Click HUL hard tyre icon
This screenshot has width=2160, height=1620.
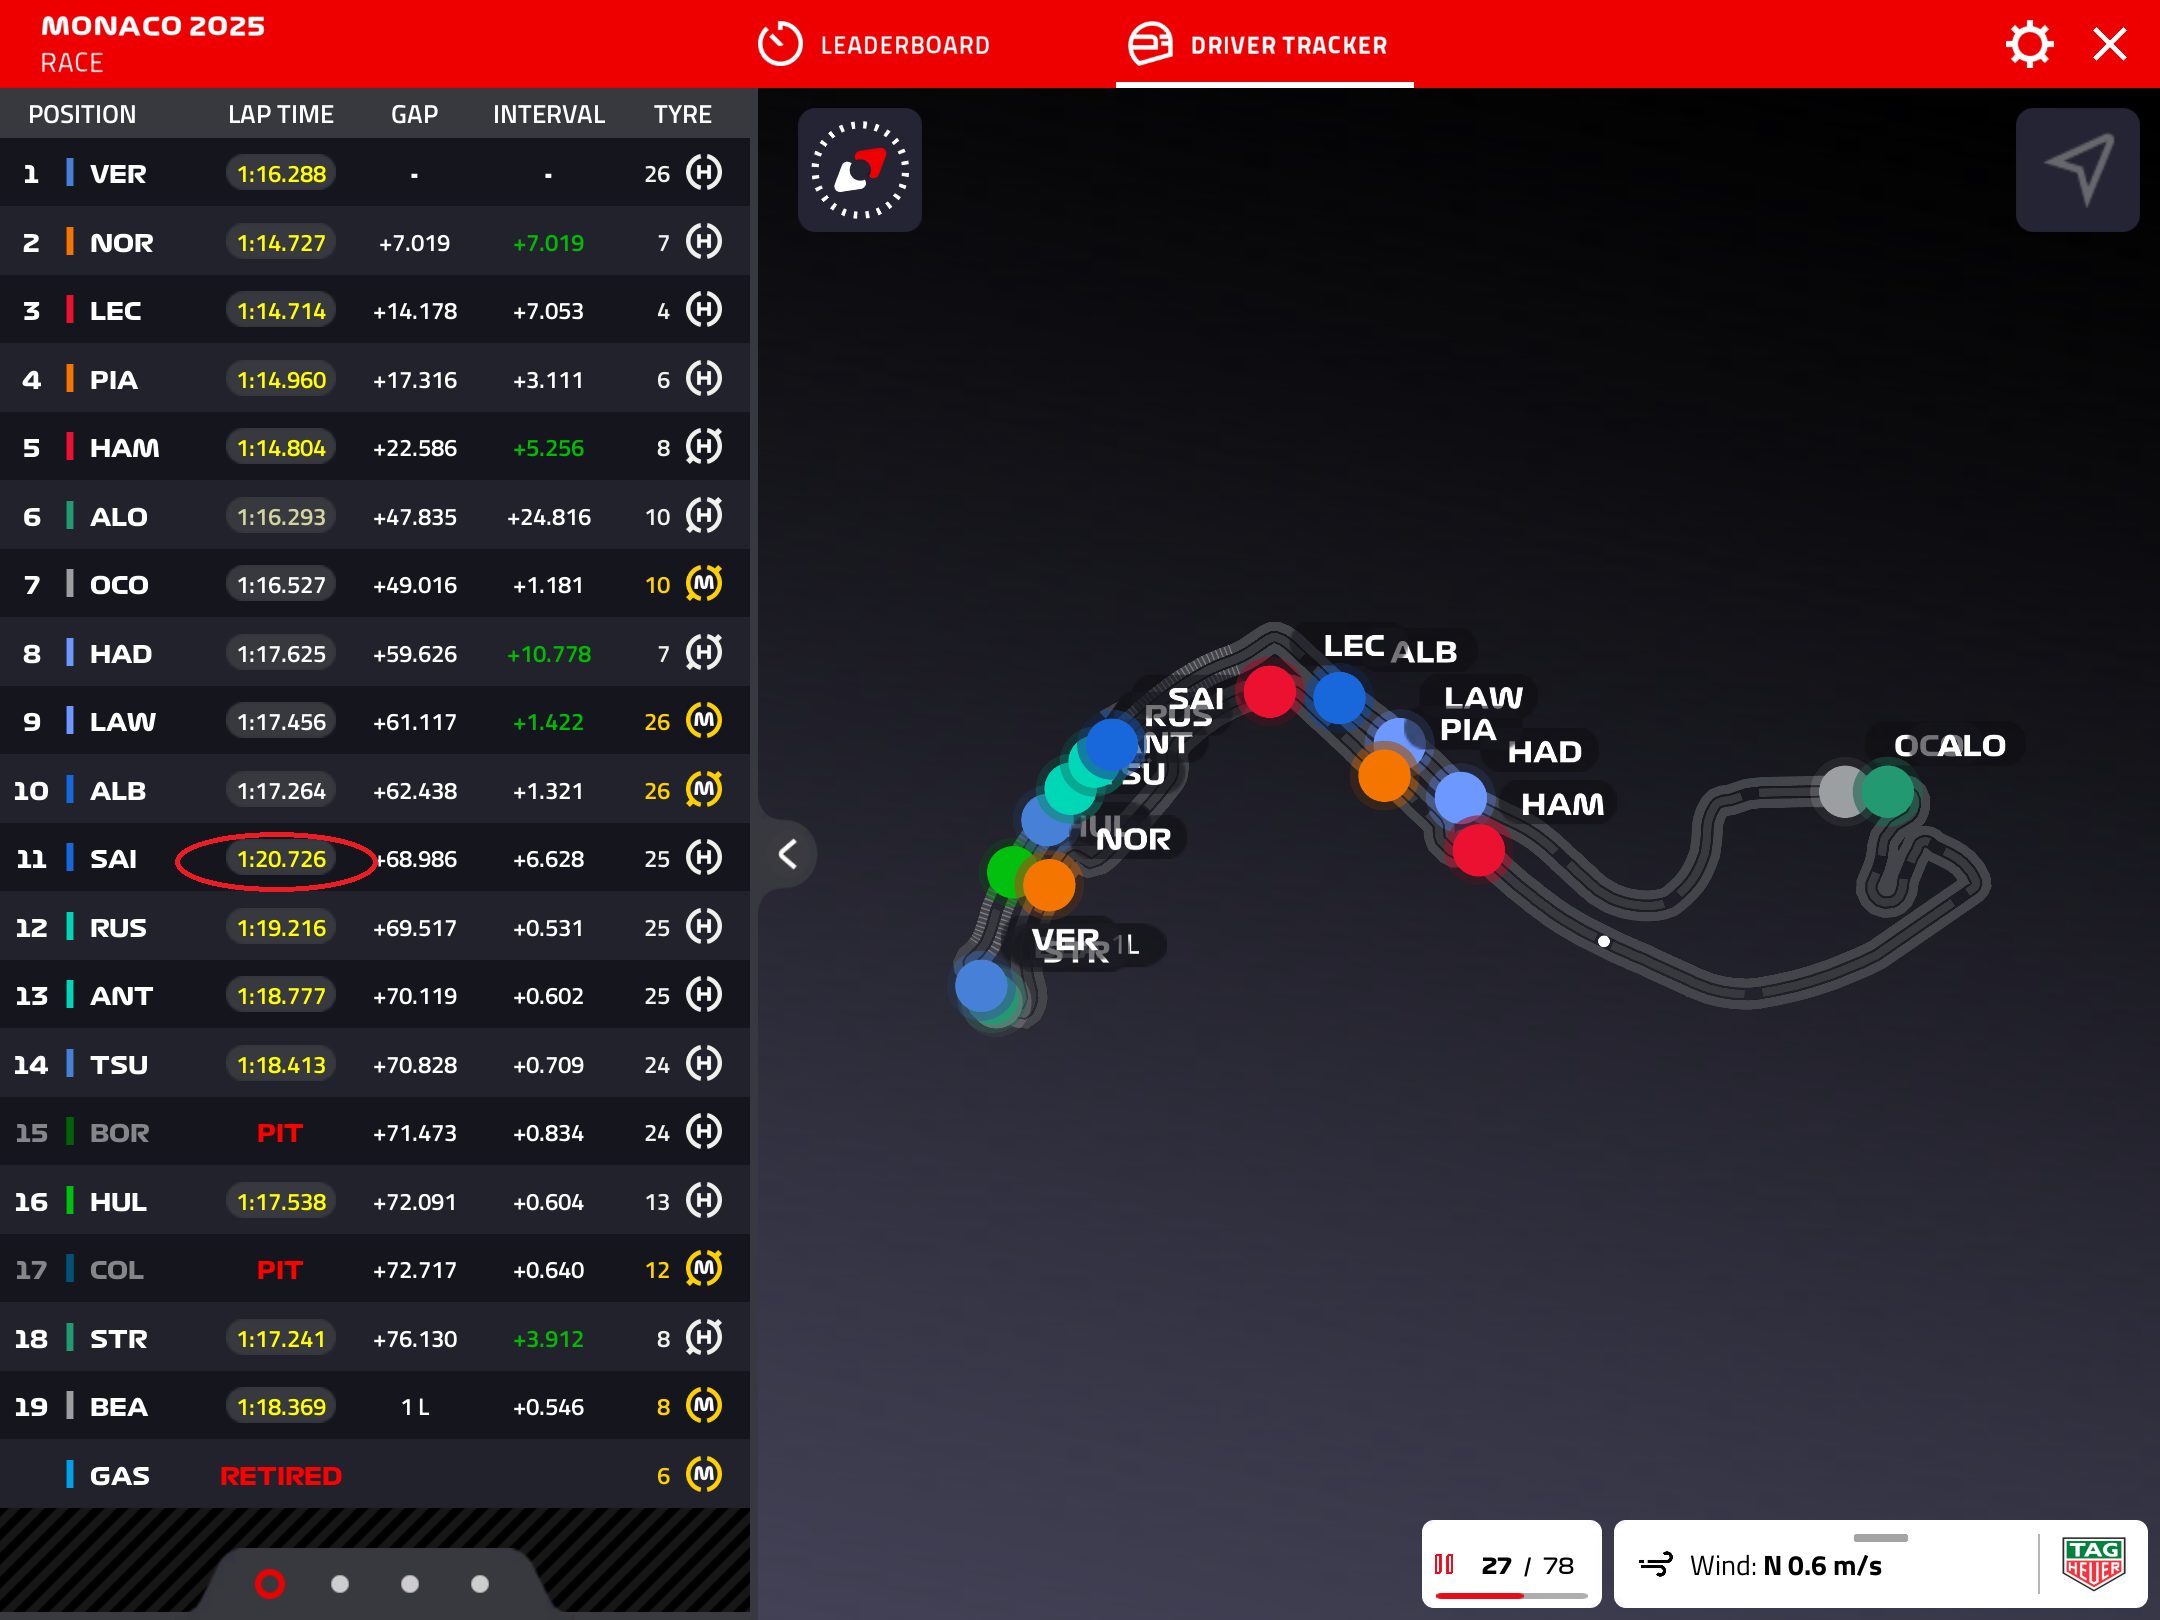pyautogui.click(x=704, y=1201)
